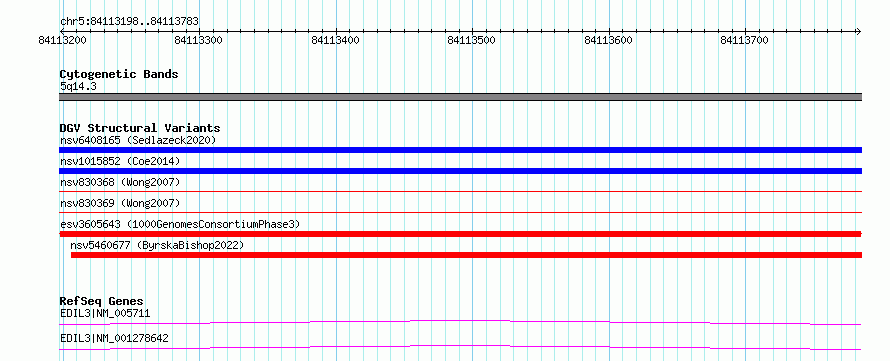This screenshot has height=361, width=890.
Task: Click ruler tick label 84113500
Action: pos(472,40)
